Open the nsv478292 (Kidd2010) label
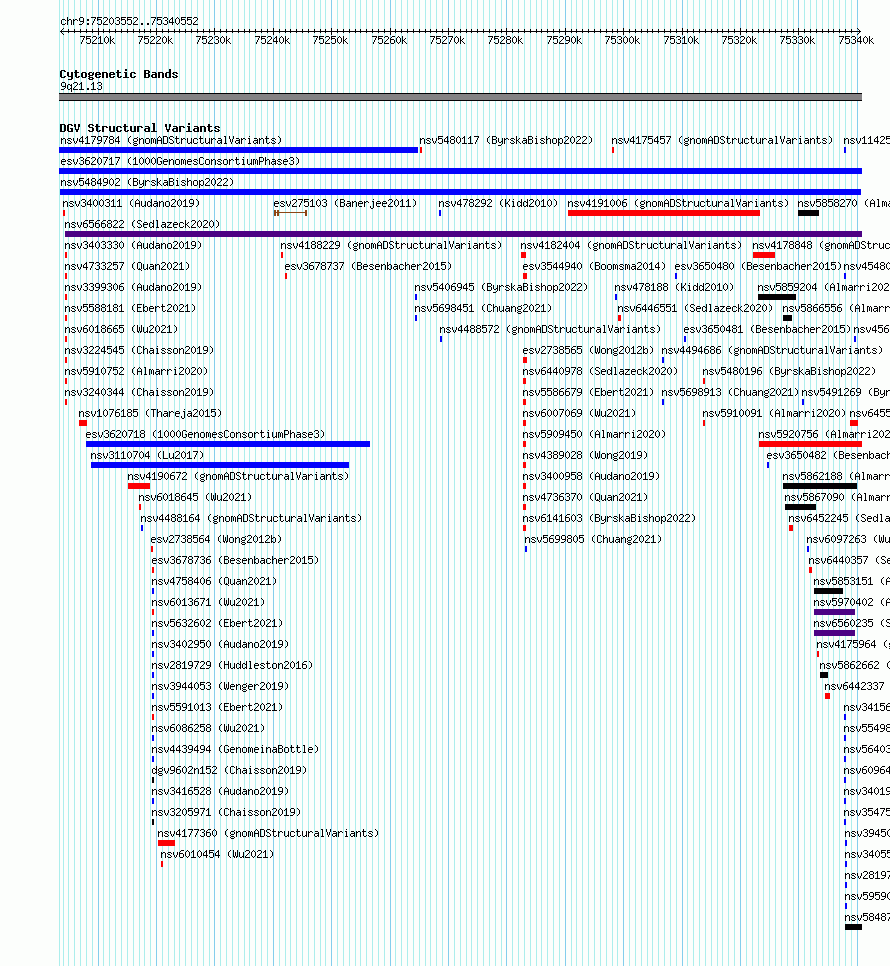This screenshot has width=890, height=966. tap(498, 203)
